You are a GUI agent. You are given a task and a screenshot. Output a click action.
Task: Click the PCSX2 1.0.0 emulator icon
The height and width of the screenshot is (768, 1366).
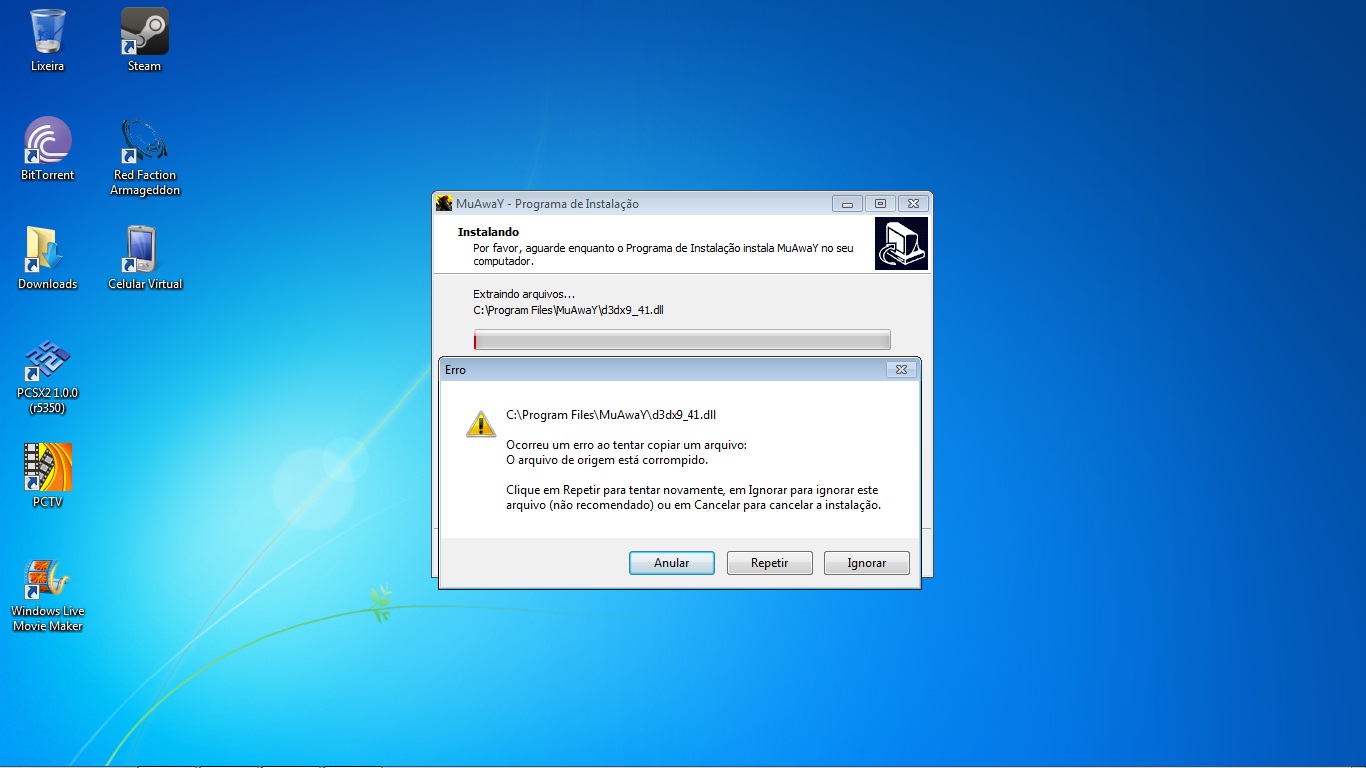point(47,362)
